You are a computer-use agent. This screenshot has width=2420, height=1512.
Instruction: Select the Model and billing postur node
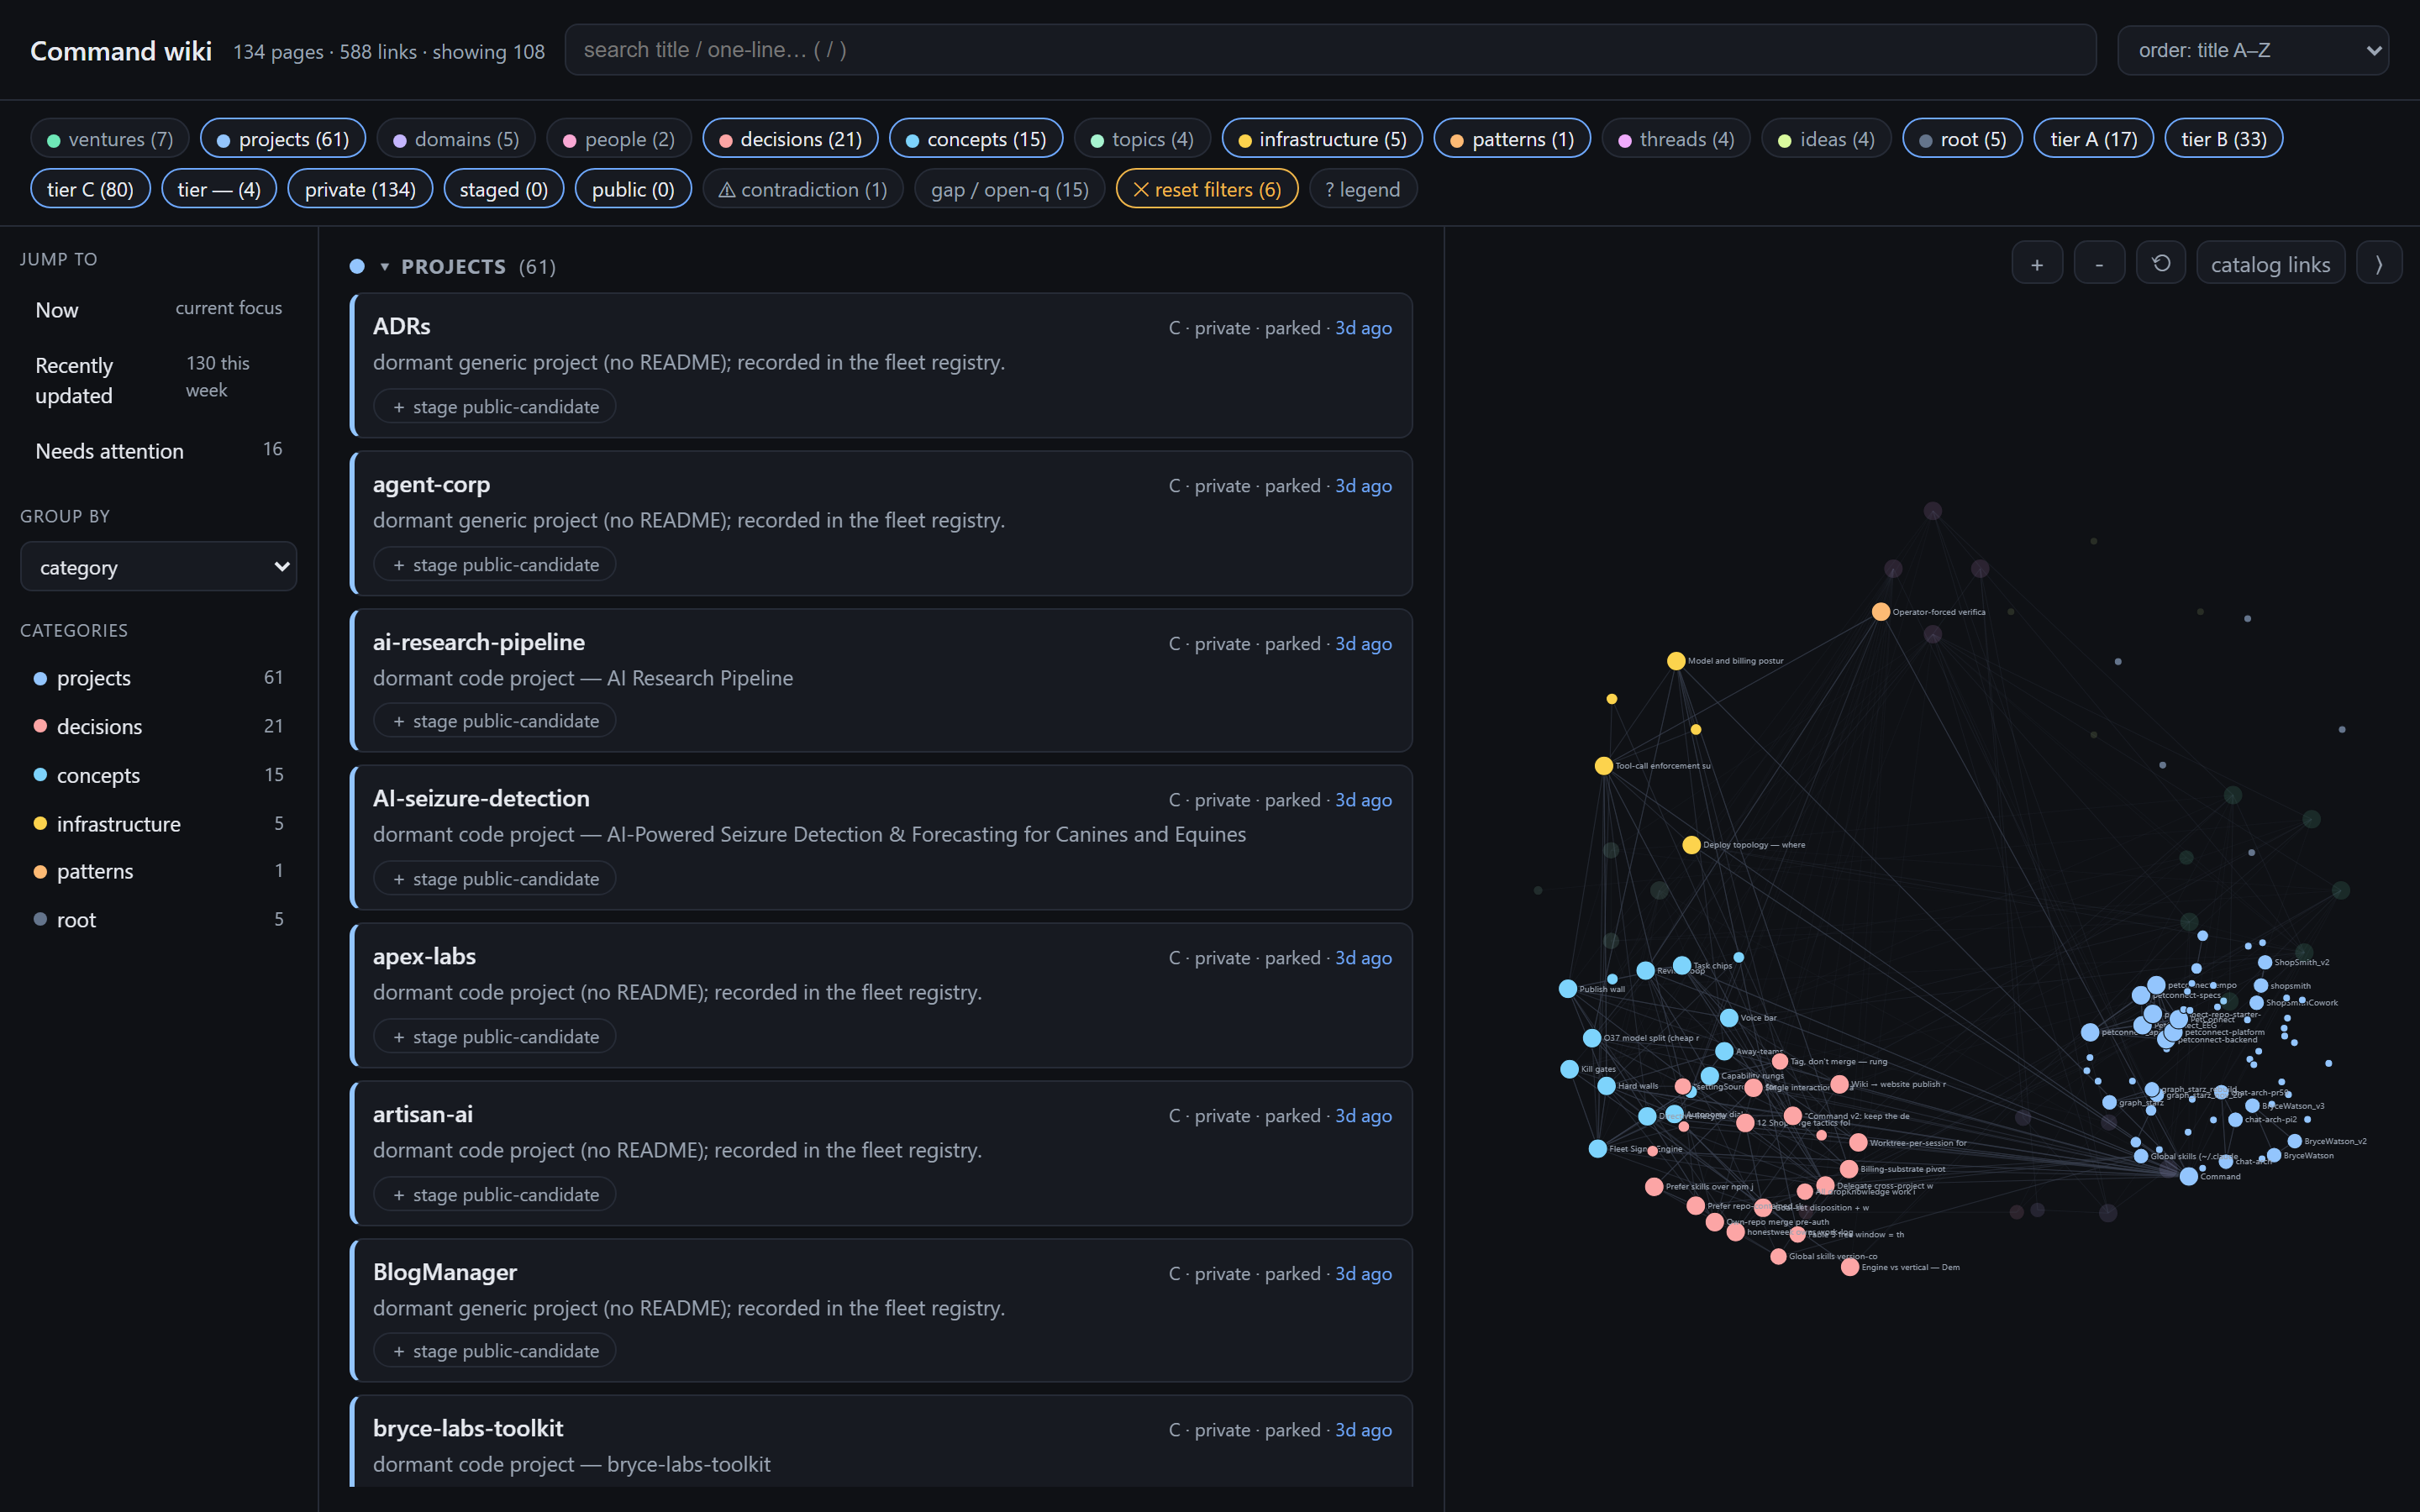[x=1676, y=660]
